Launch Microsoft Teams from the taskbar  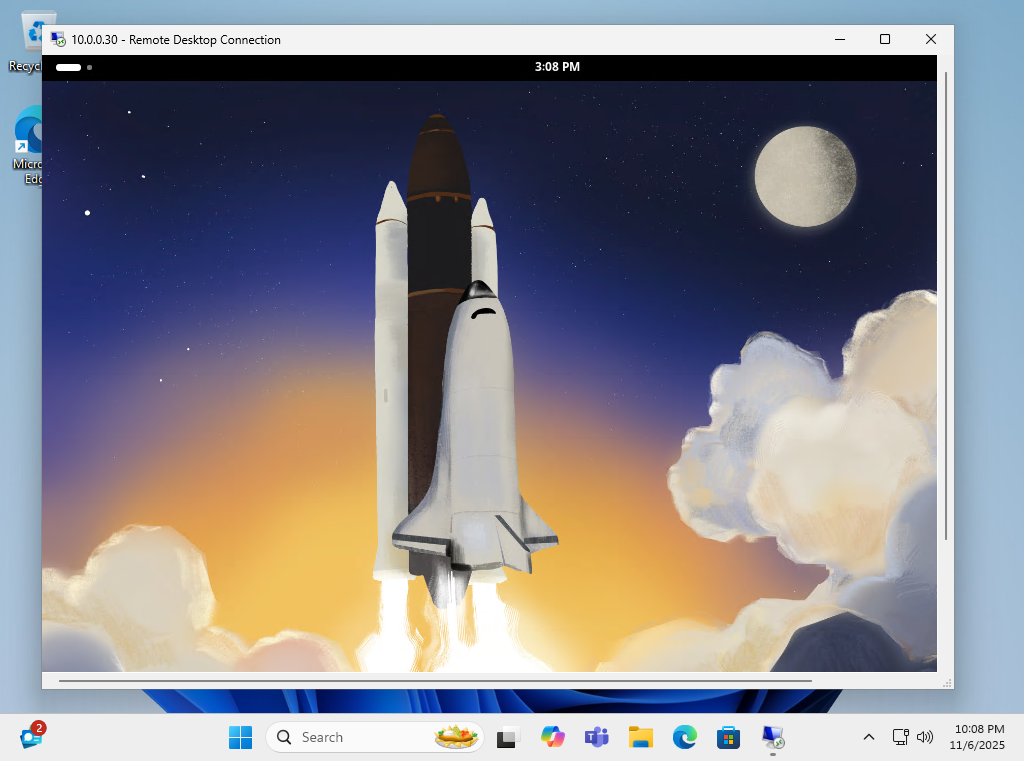pos(597,737)
